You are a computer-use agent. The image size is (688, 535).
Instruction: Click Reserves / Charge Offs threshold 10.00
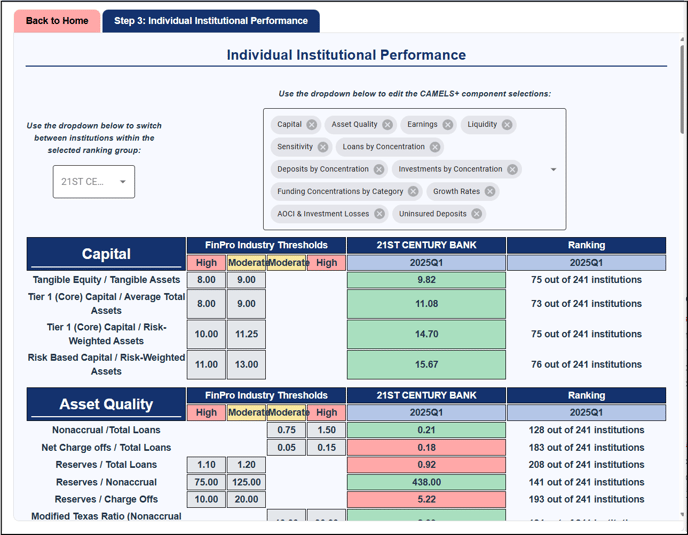point(206,499)
